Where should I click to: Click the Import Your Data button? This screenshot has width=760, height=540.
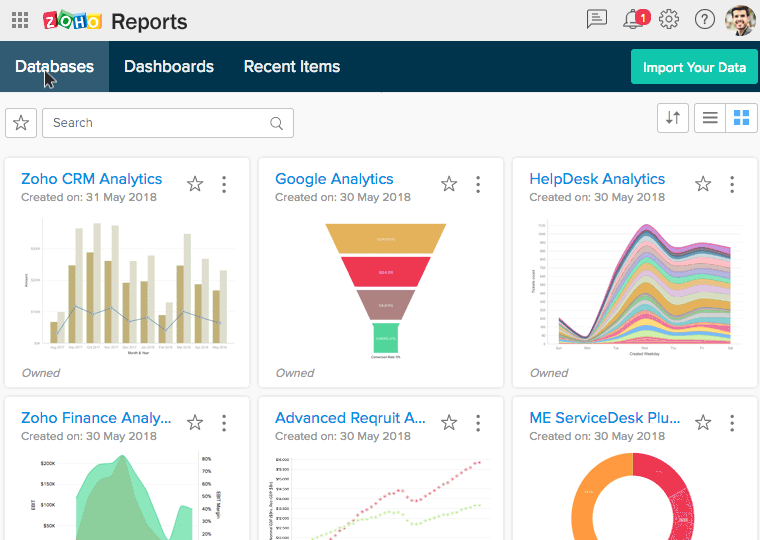694,67
